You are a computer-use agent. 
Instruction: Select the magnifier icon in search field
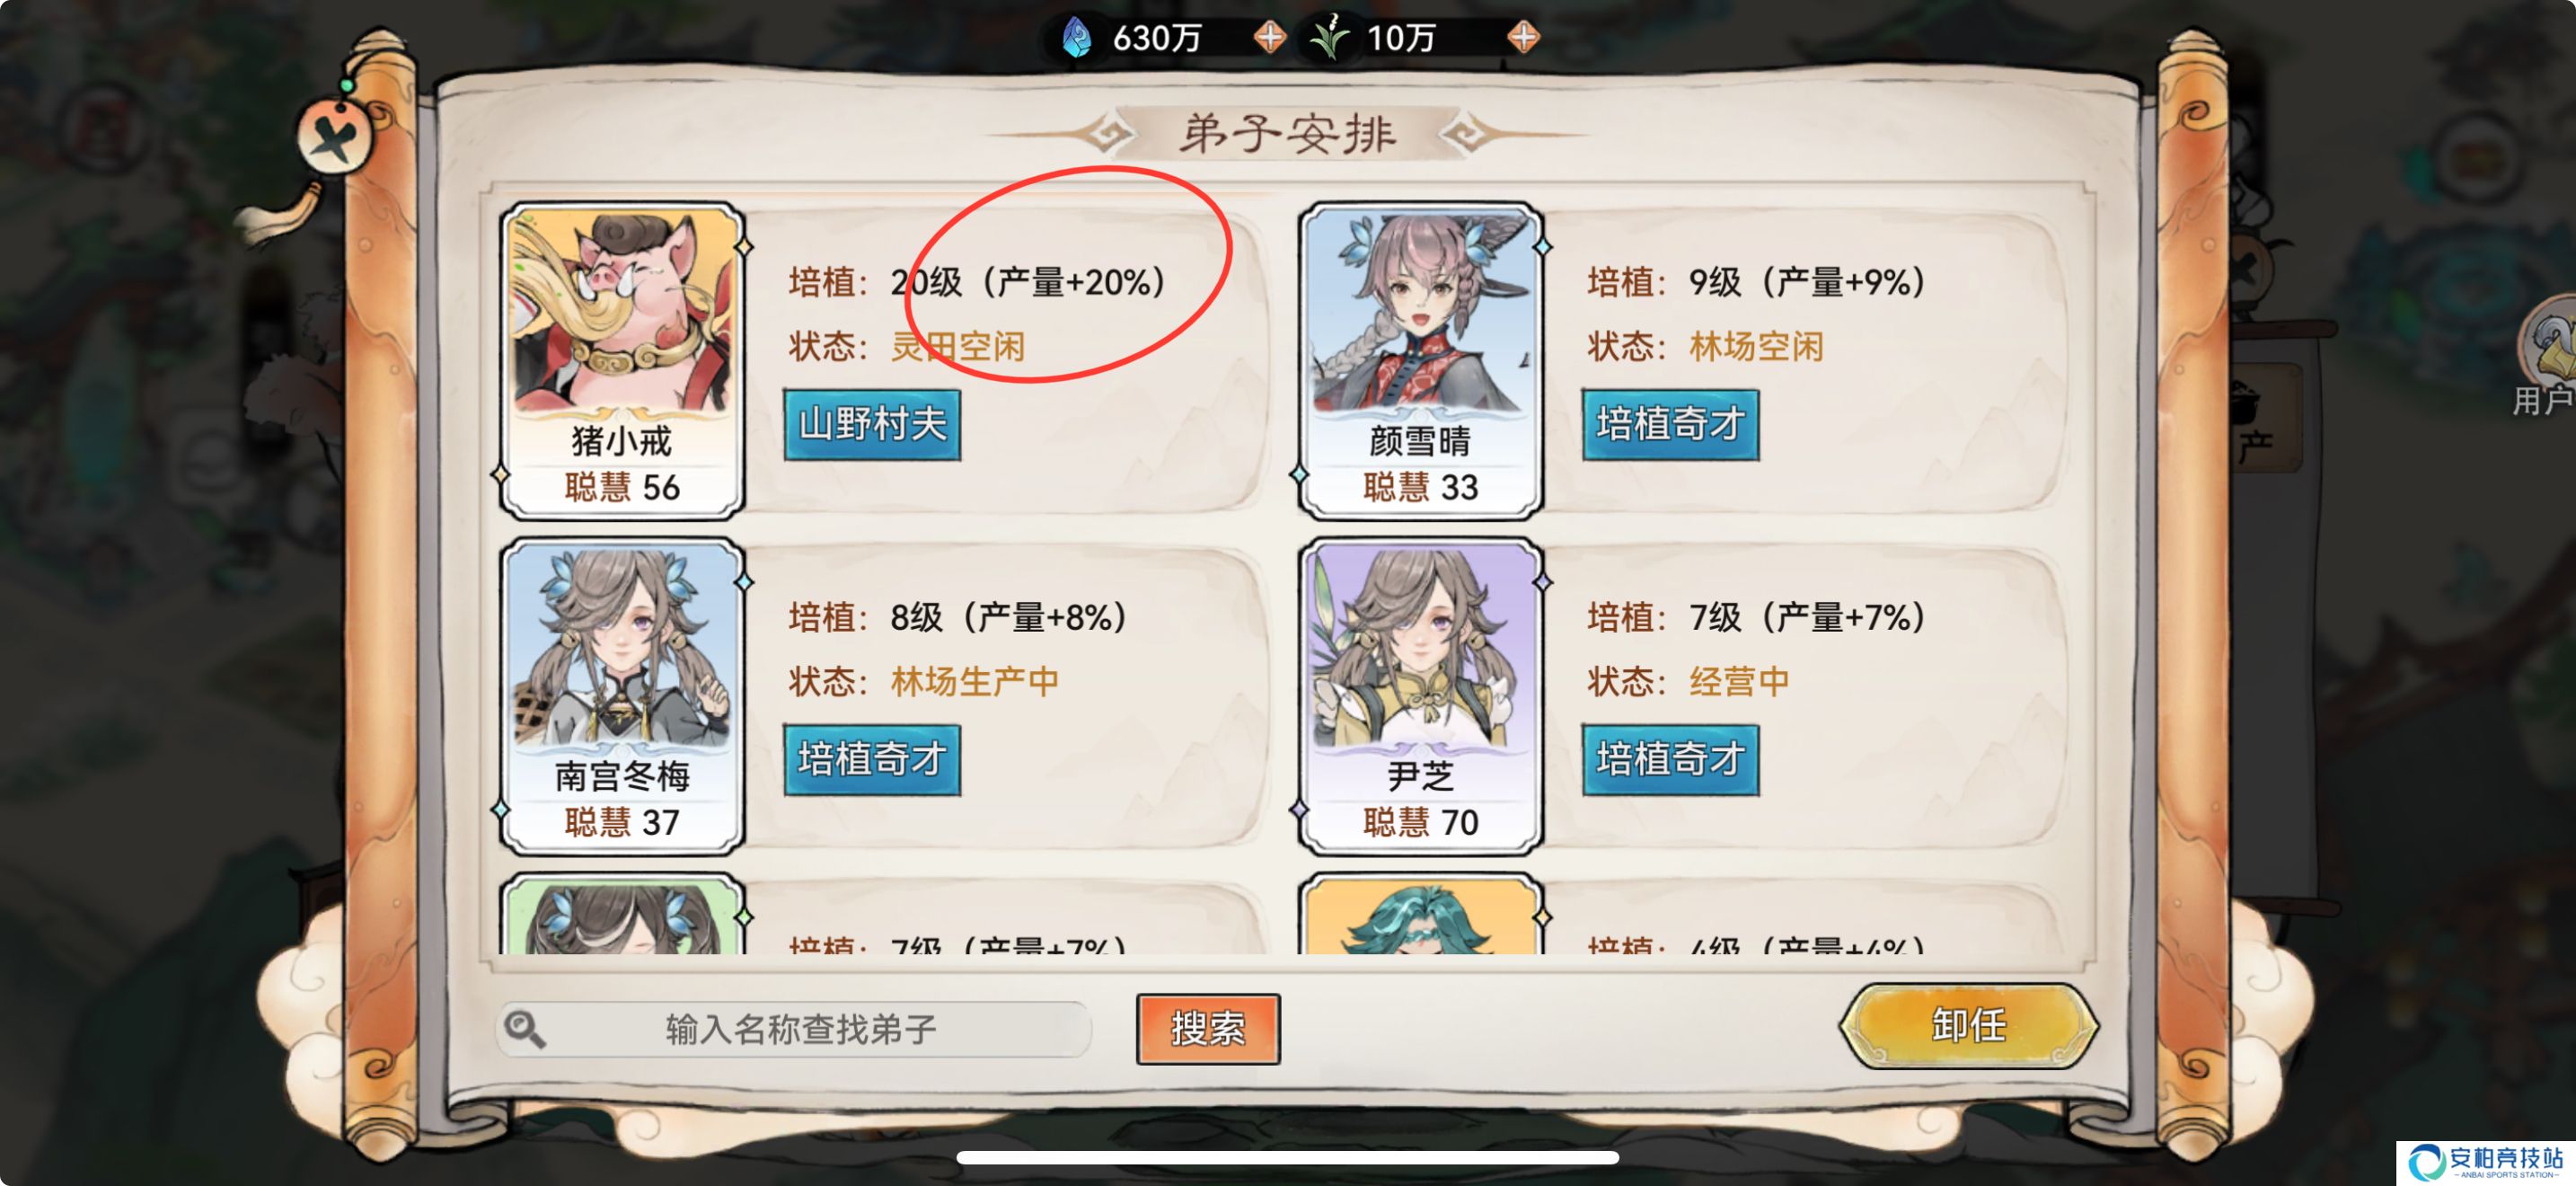tap(524, 1028)
